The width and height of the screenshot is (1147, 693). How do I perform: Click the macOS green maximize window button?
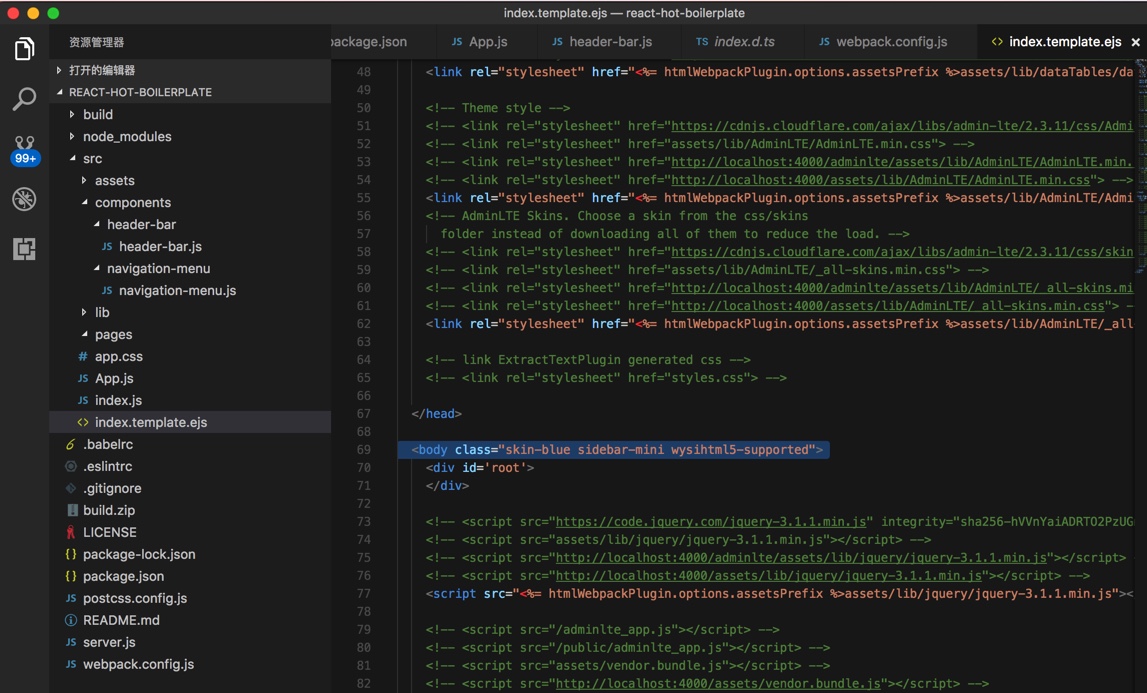point(53,13)
